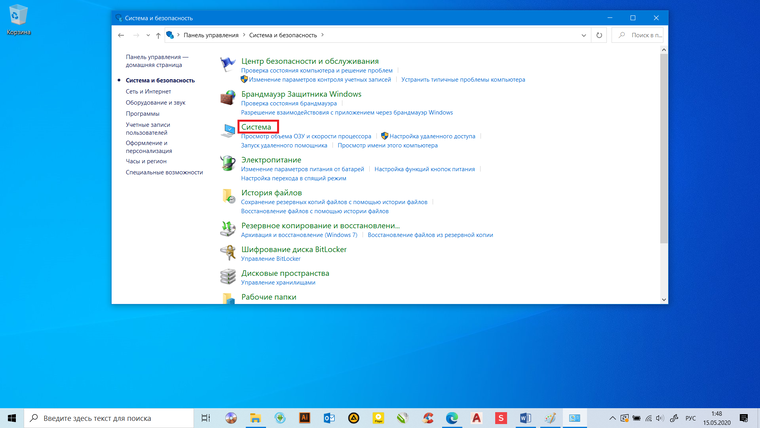The height and width of the screenshot is (428, 760).
Task: Select Оборудование и звук in the sidebar
Action: click(156, 102)
